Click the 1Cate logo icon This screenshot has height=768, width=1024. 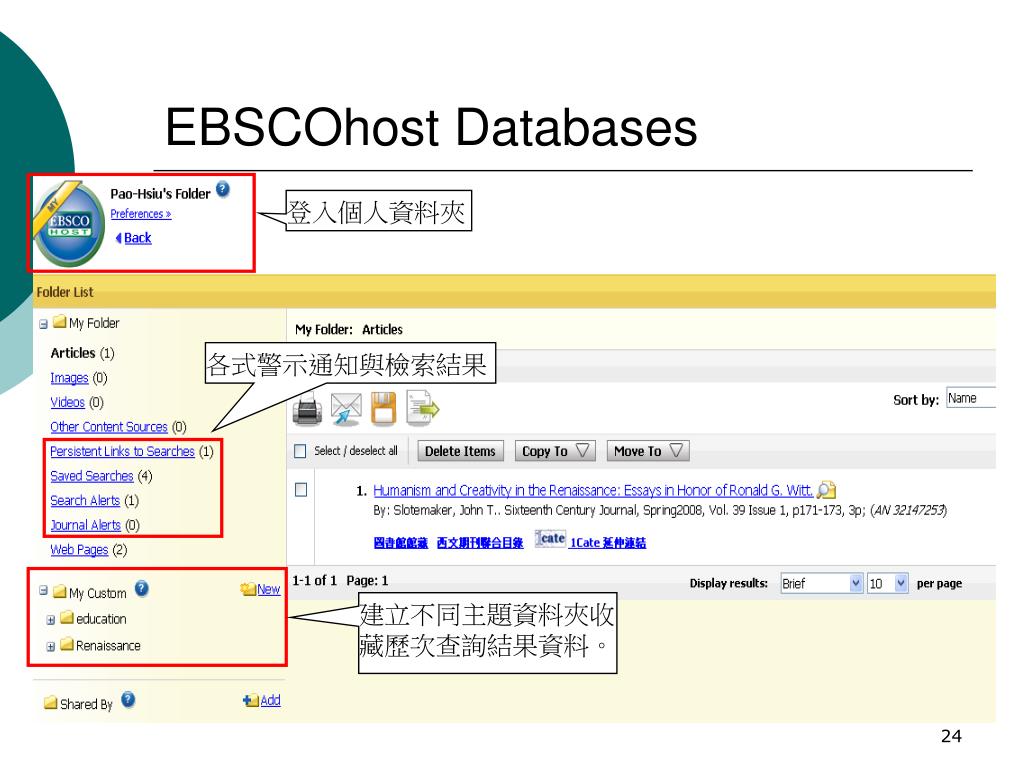(x=550, y=538)
